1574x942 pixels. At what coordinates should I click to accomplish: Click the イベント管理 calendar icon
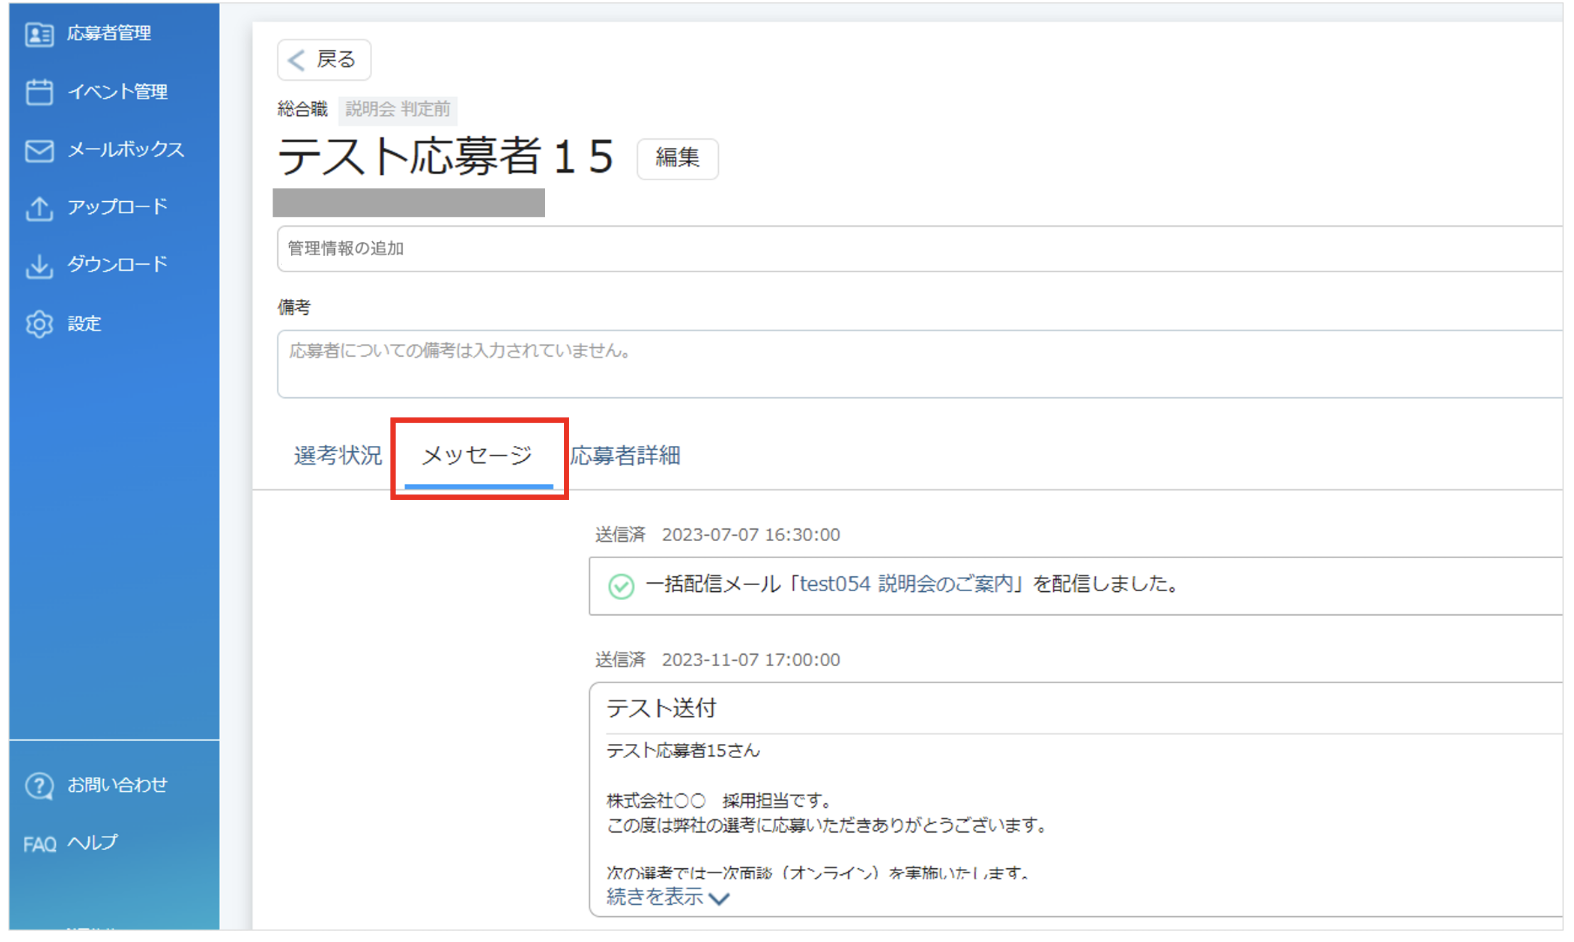[x=39, y=92]
